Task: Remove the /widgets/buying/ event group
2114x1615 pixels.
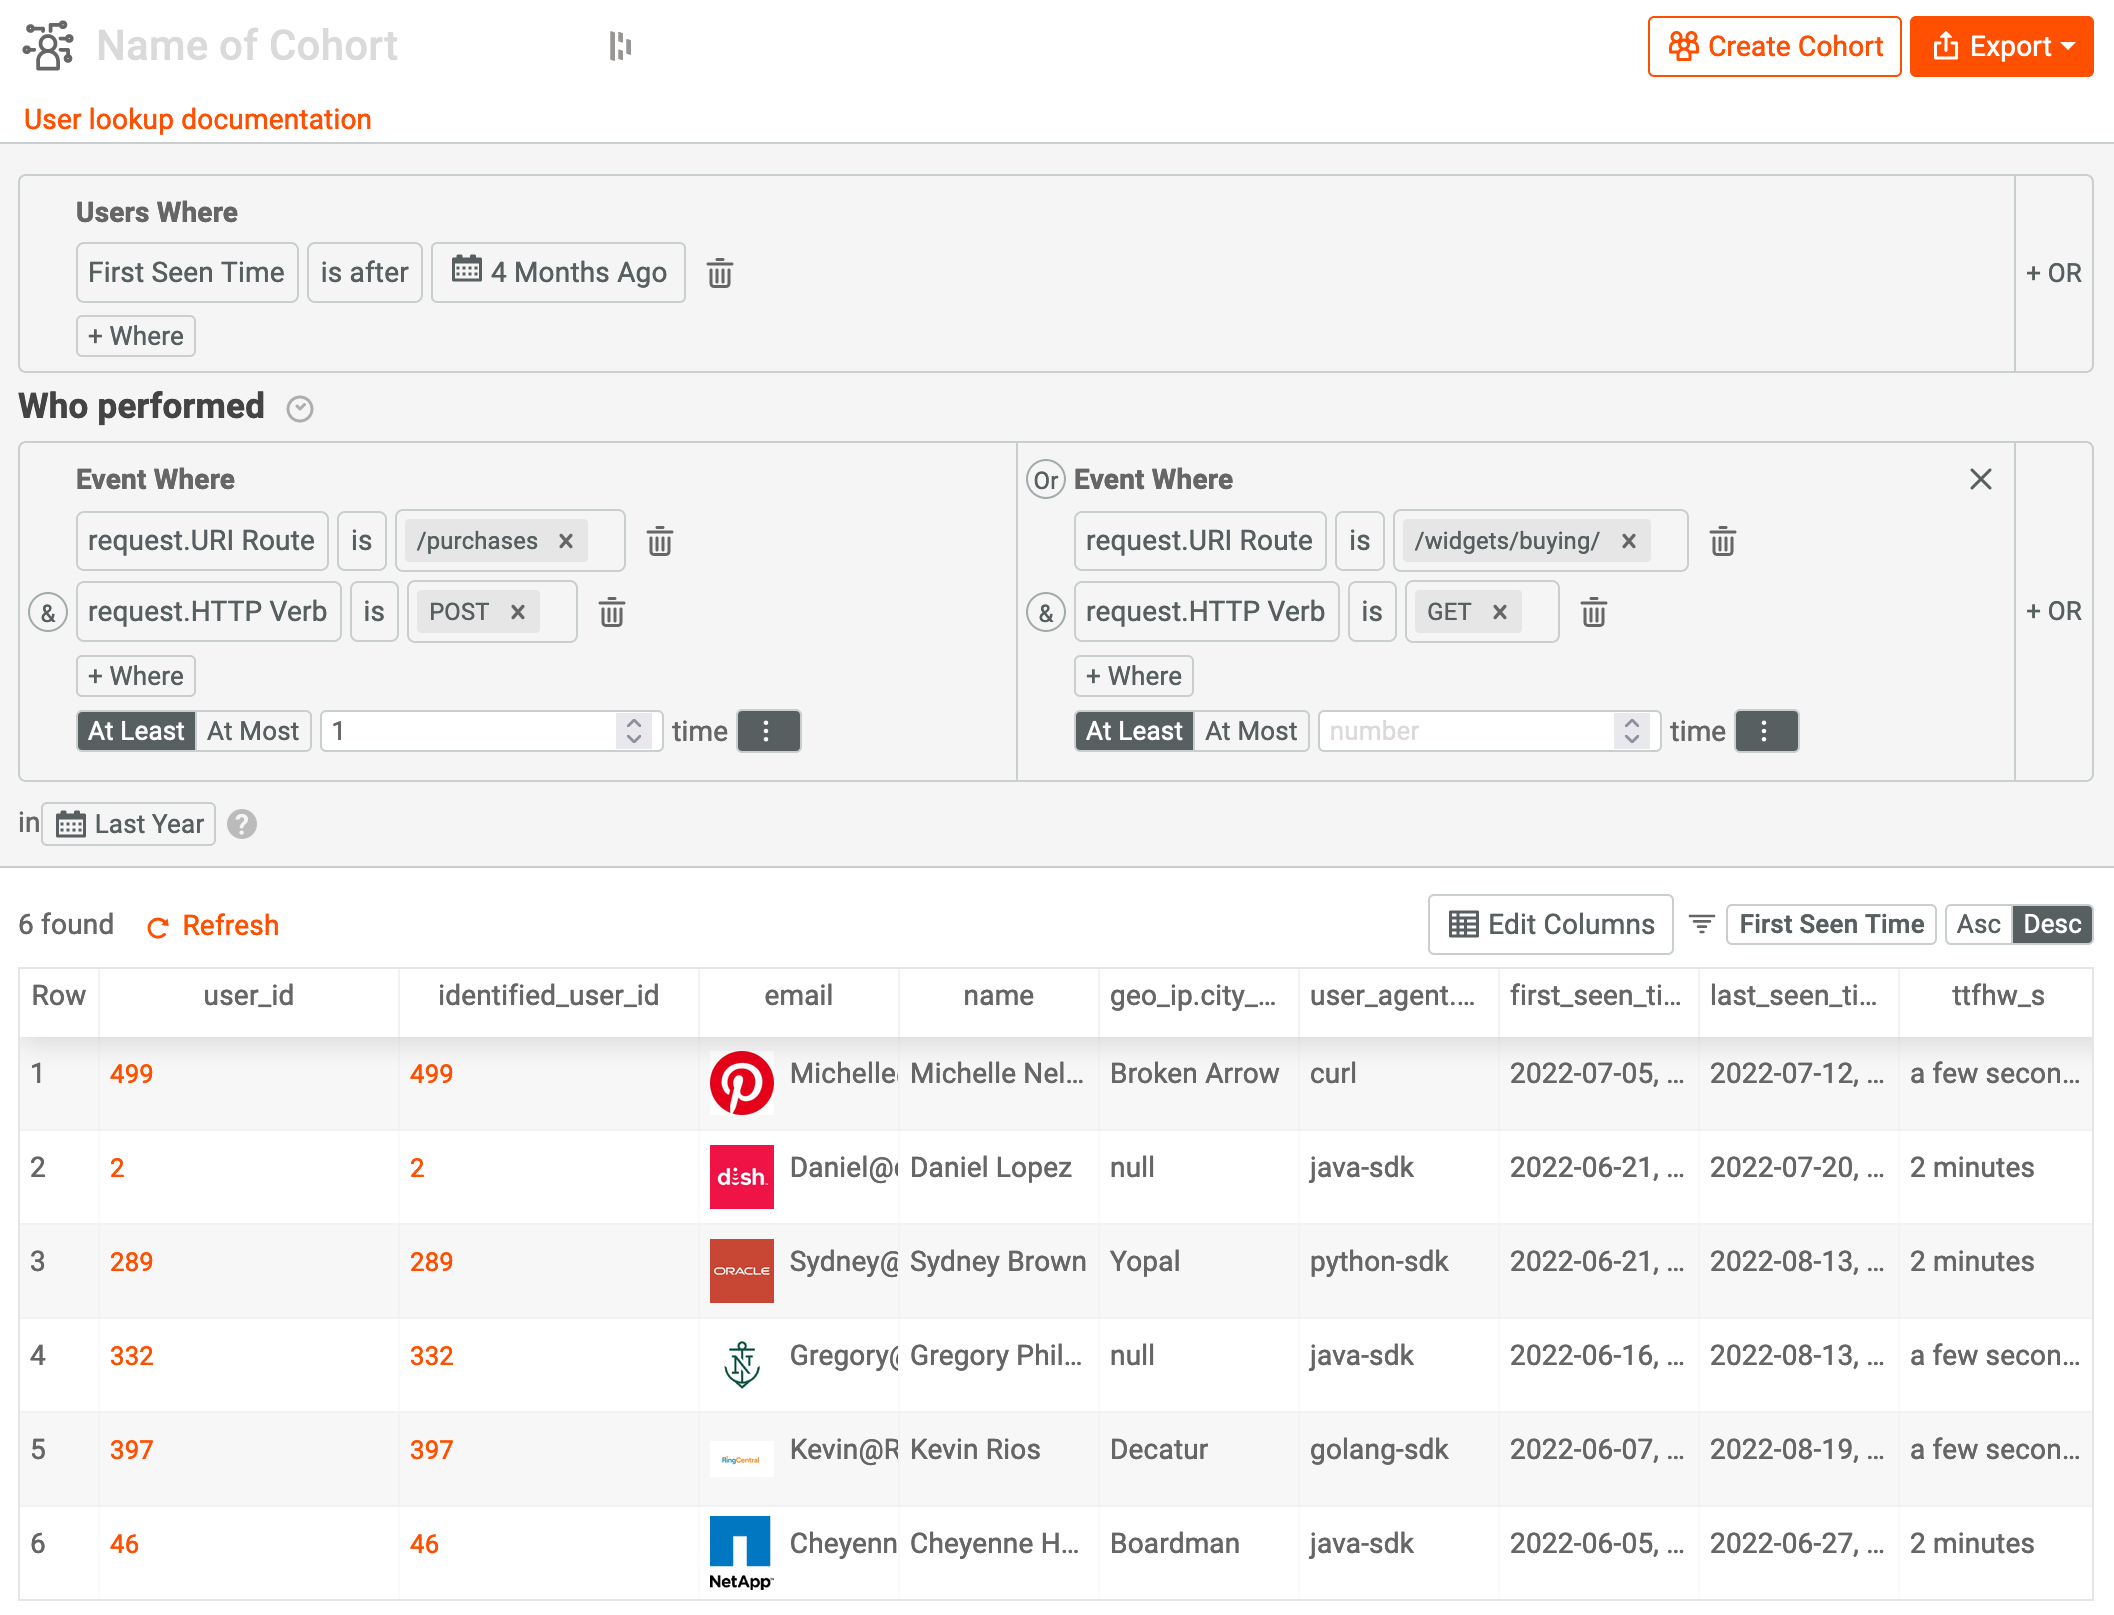Action: 1980,479
